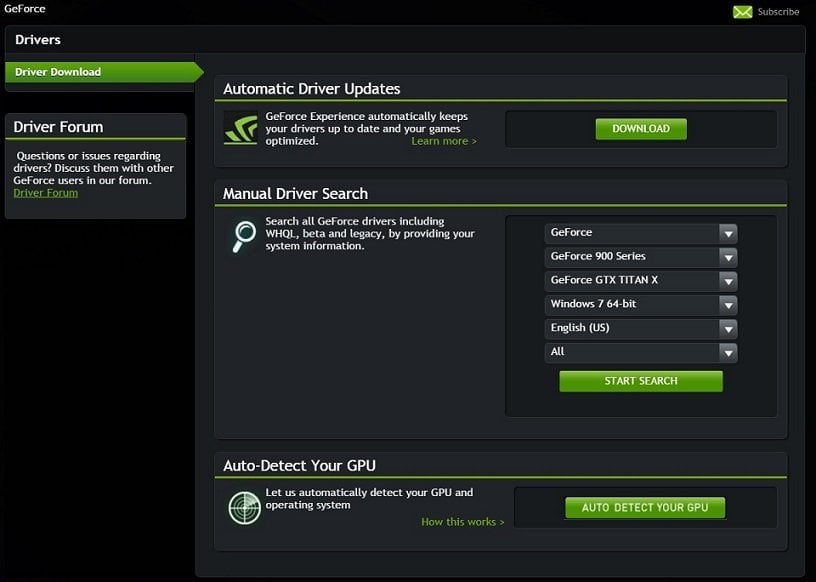Image resolution: width=816 pixels, height=582 pixels.
Task: Open the Driver Forum link
Action: [46, 193]
